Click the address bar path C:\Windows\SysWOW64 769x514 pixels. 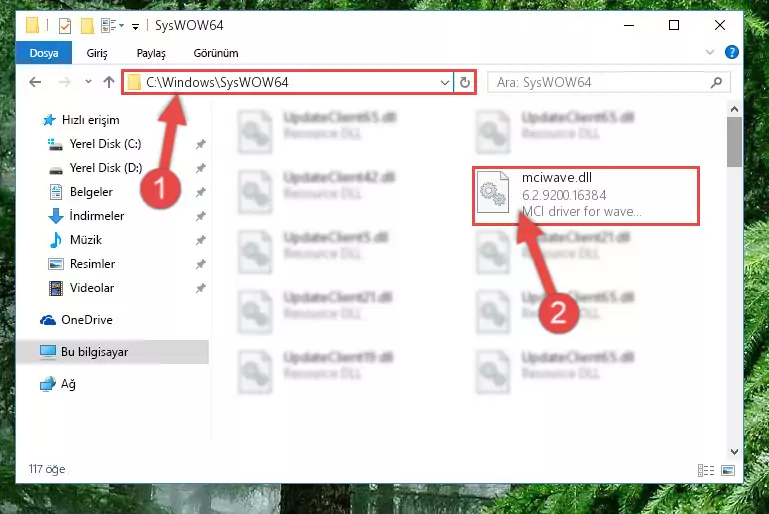pos(217,82)
